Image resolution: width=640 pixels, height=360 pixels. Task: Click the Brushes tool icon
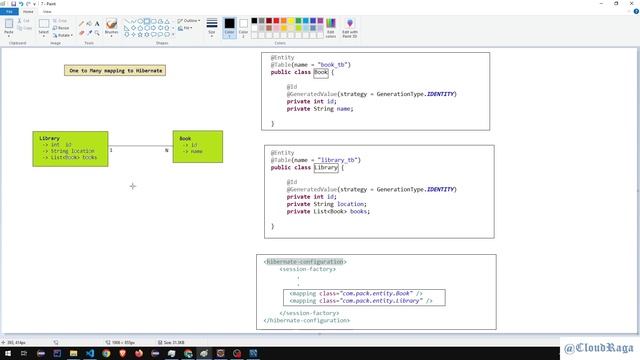point(111,24)
